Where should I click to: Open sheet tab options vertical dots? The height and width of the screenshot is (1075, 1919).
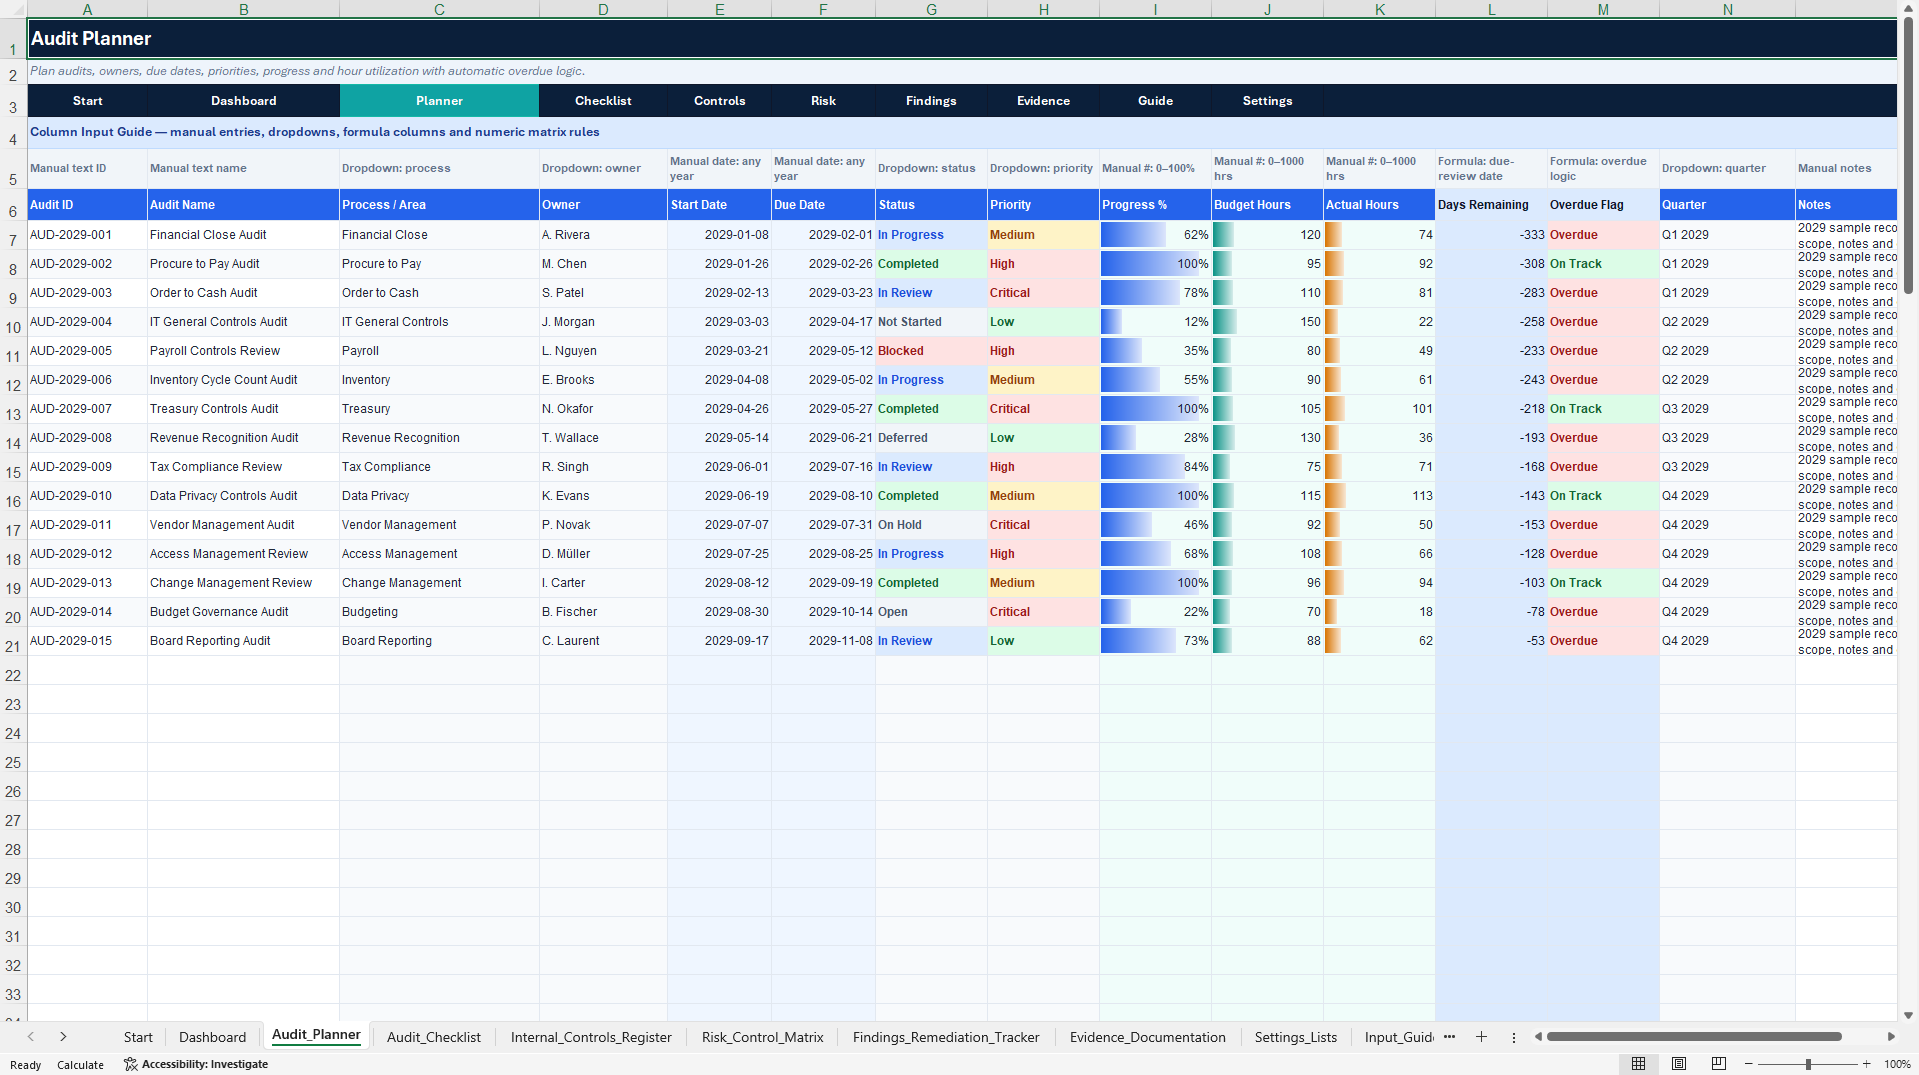pyautogui.click(x=1514, y=1037)
